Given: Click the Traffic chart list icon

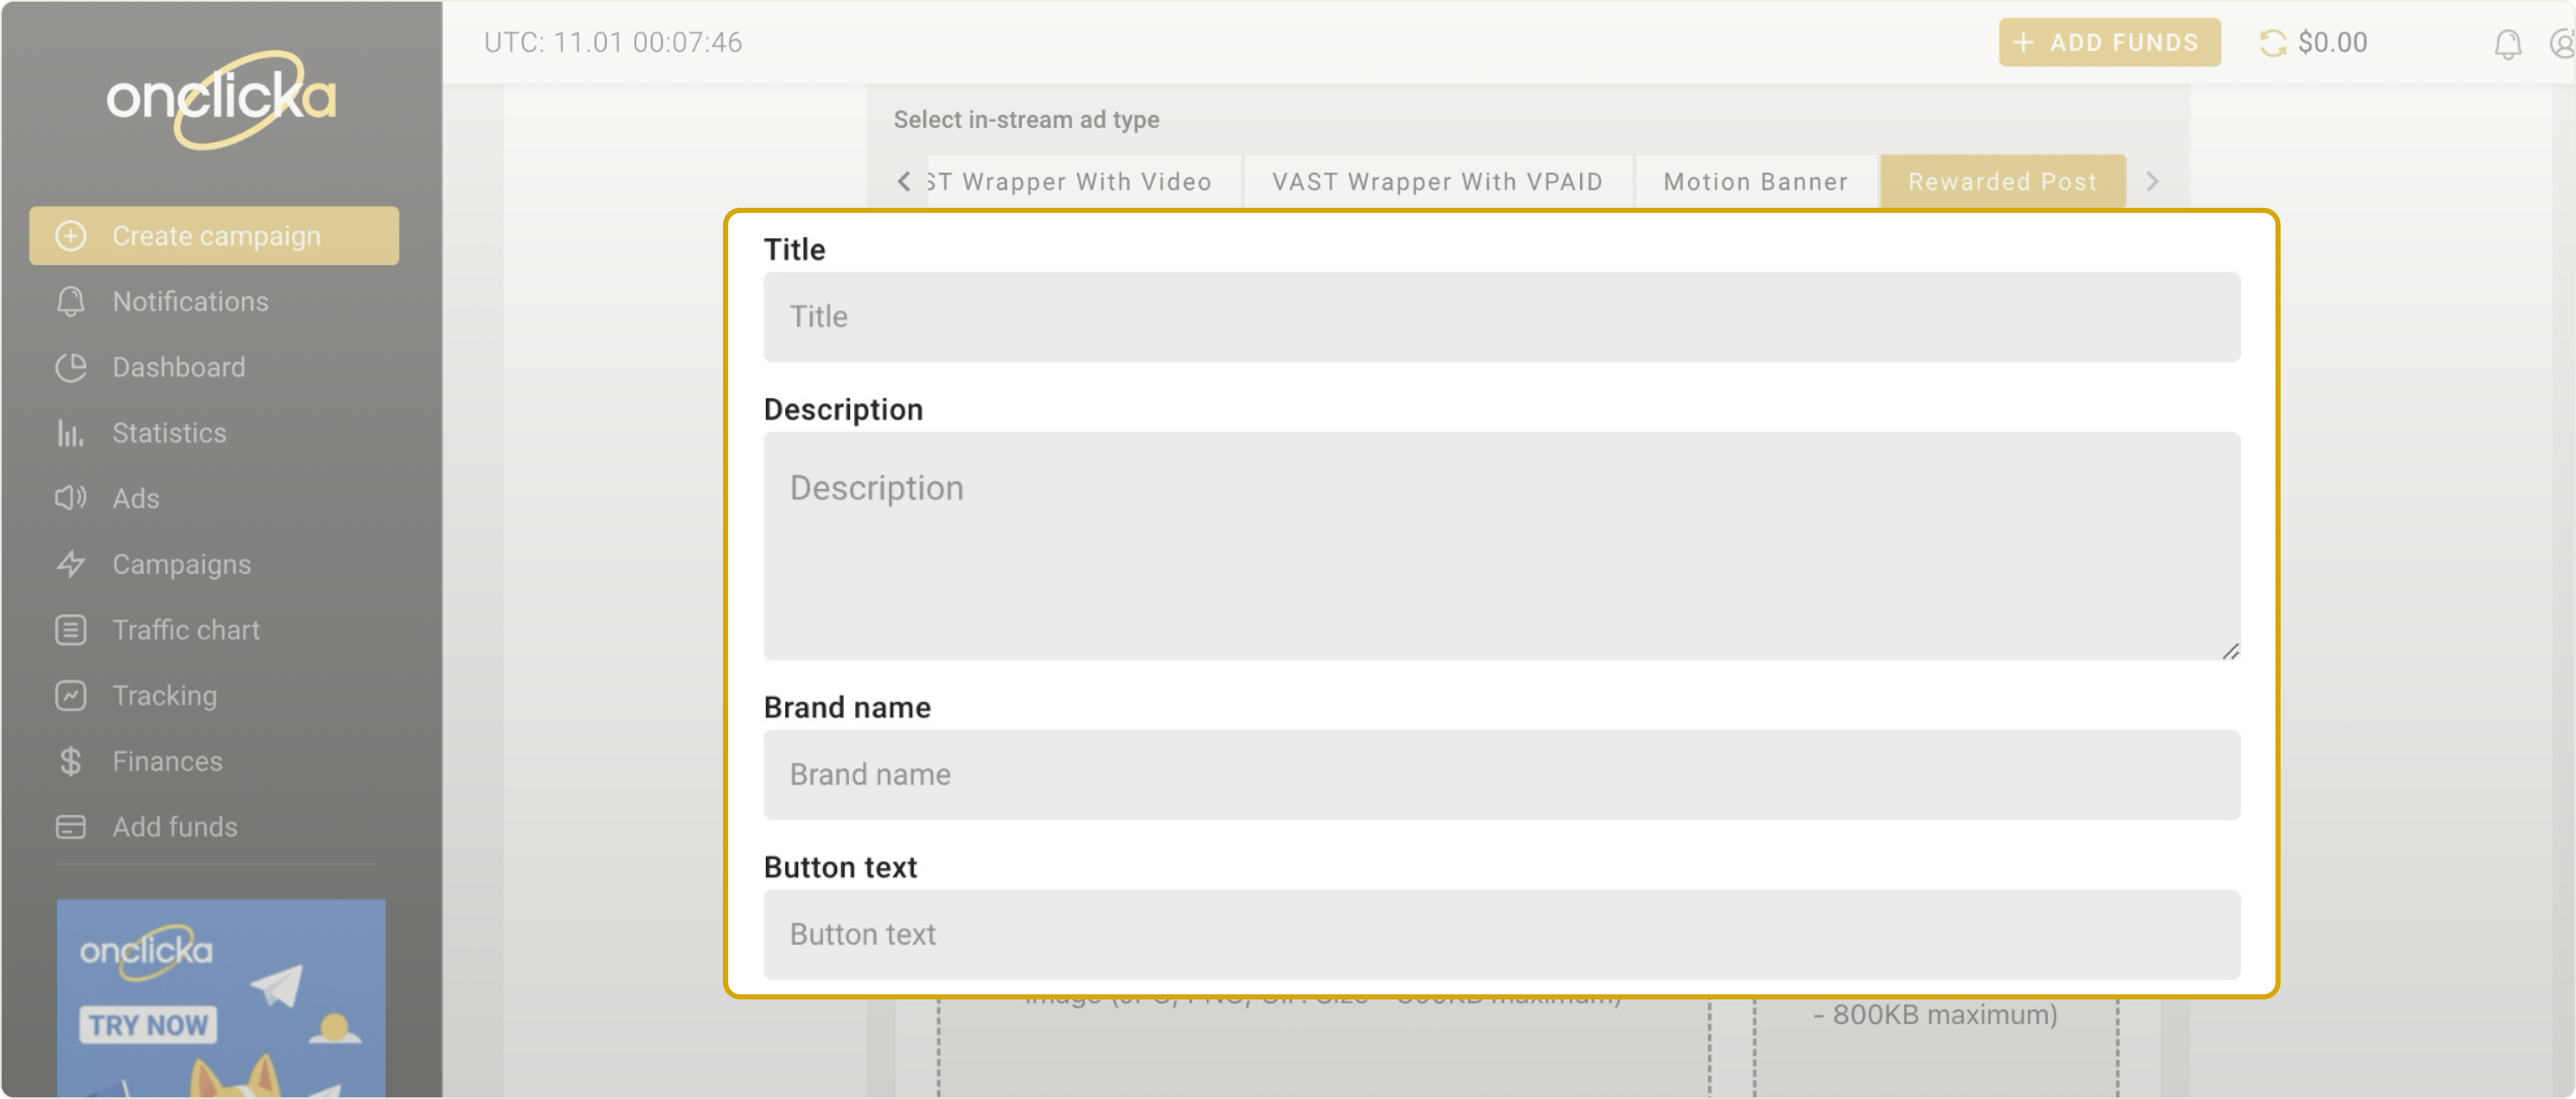Looking at the screenshot, I should pos(70,630).
